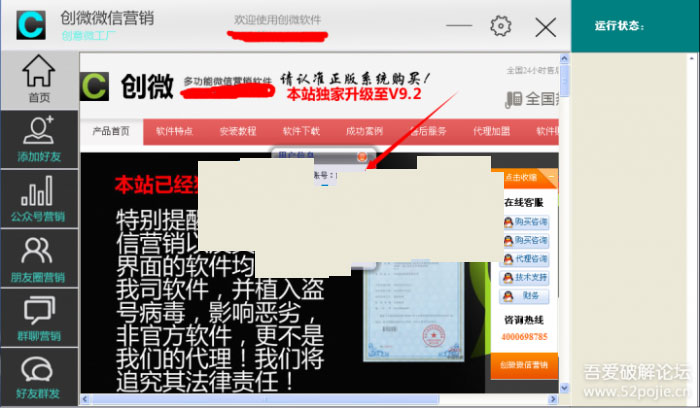
Task: Click the certificate document thumbnail
Action: [413, 312]
